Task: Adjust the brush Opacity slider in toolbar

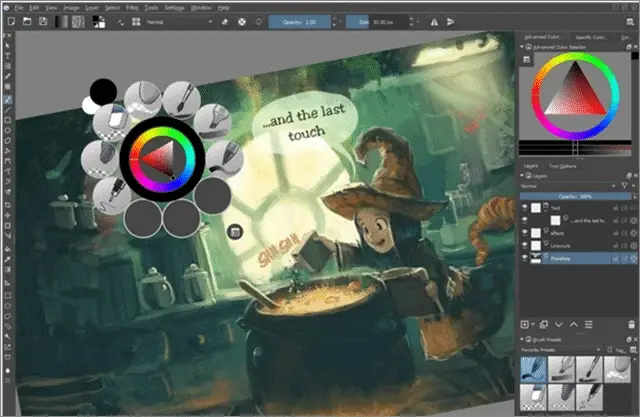Action: click(x=300, y=22)
